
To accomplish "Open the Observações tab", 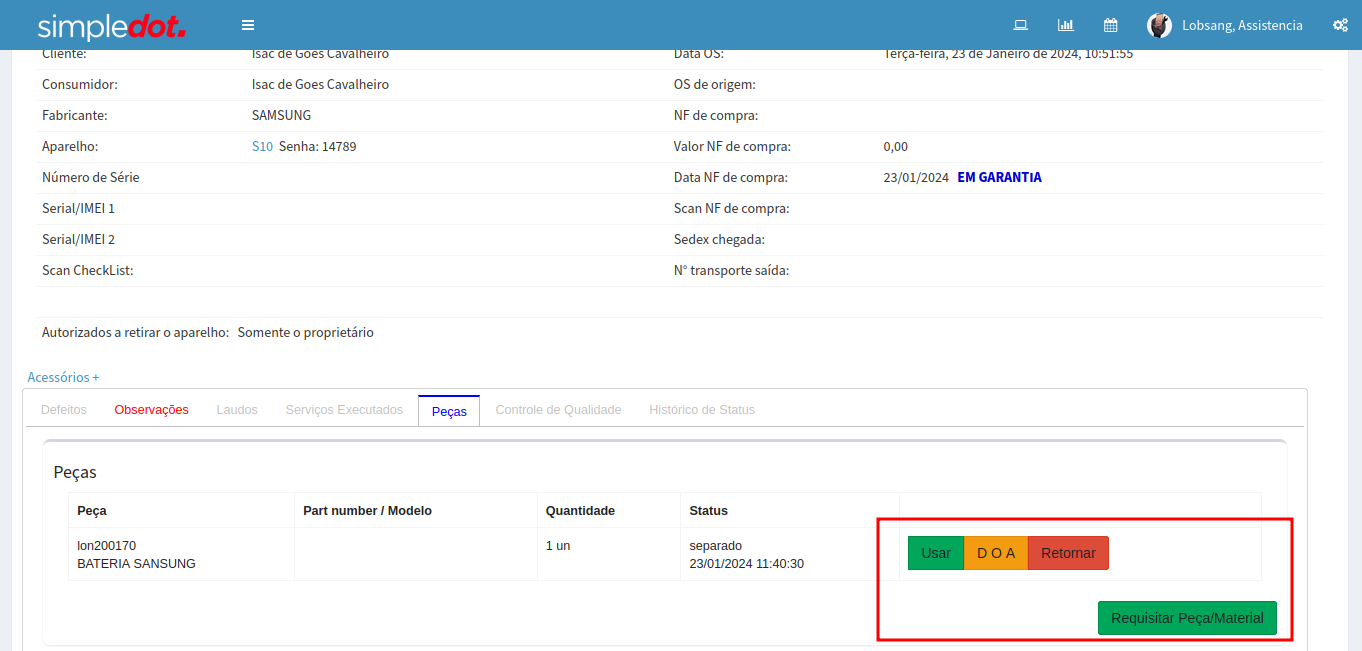I will pyautogui.click(x=151, y=410).
